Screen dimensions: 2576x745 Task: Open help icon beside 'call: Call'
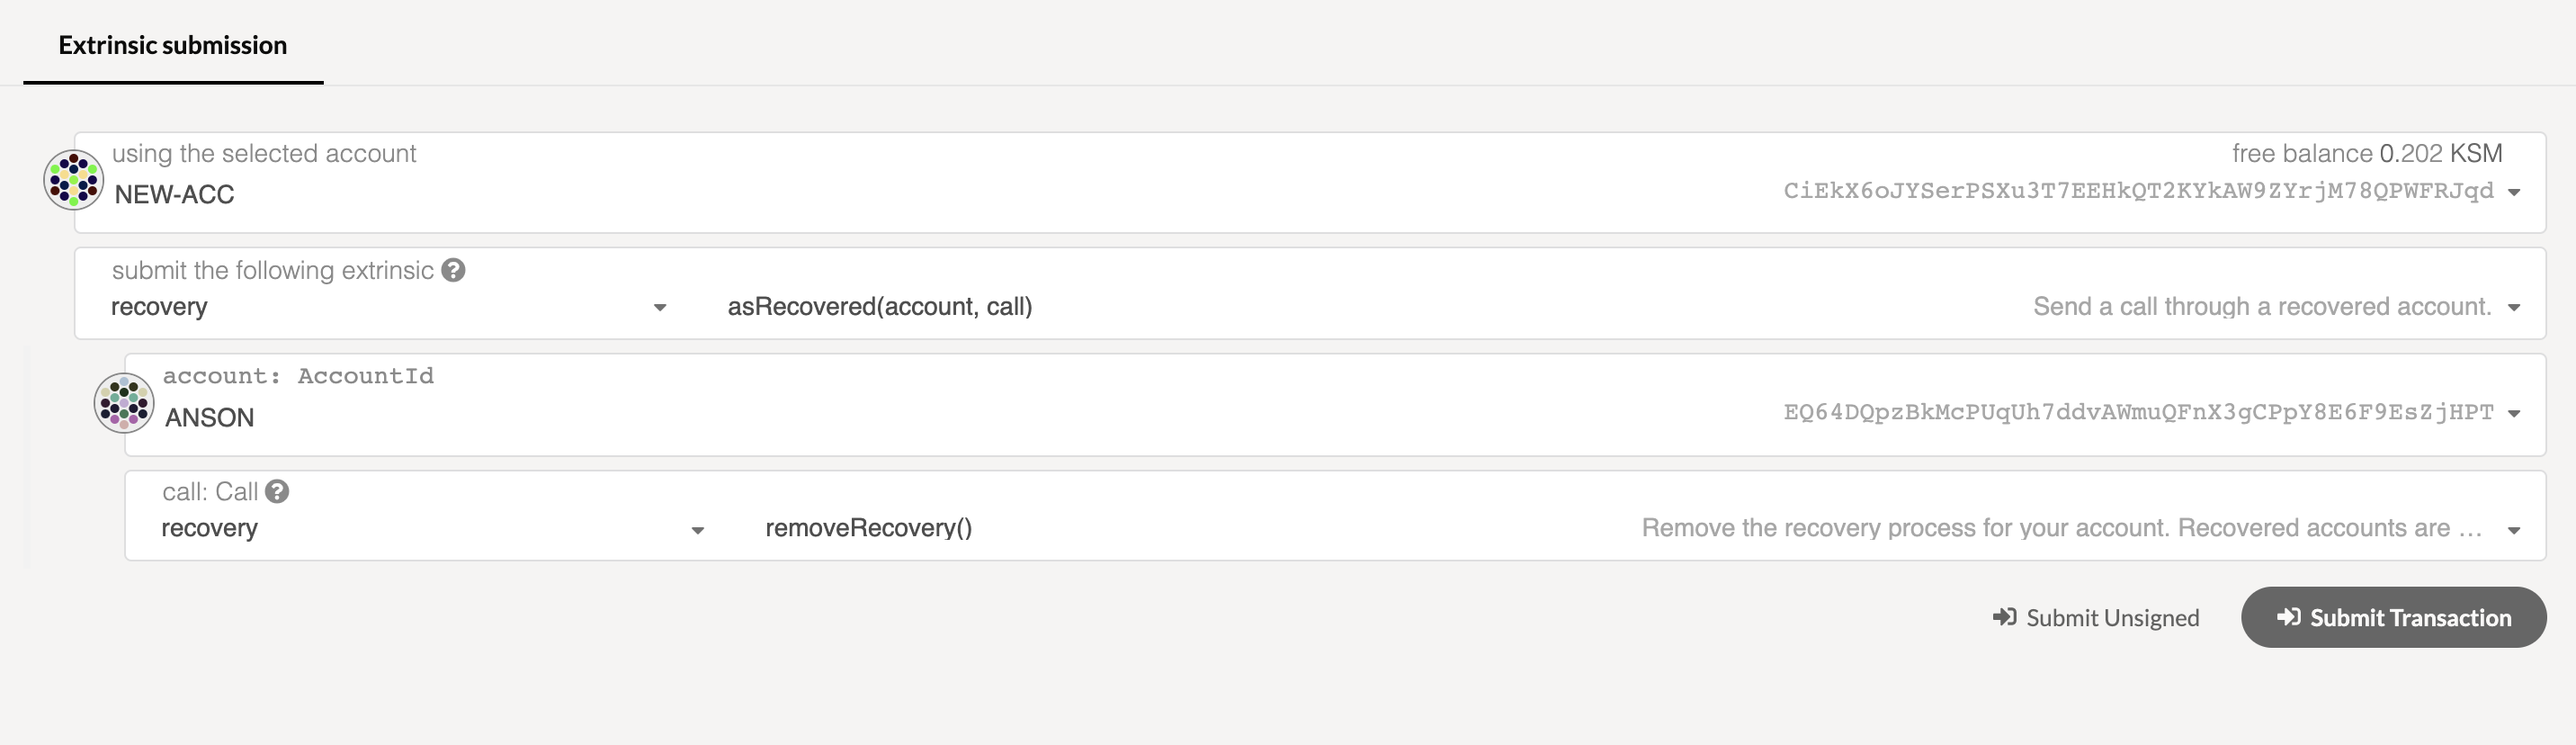(x=277, y=491)
